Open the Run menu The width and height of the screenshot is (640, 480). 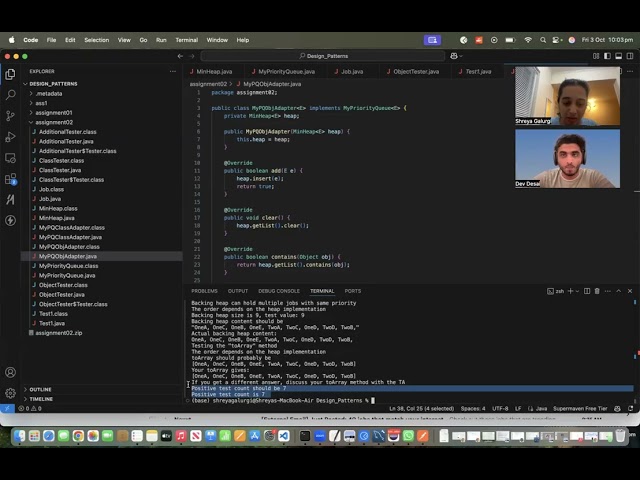tap(161, 40)
